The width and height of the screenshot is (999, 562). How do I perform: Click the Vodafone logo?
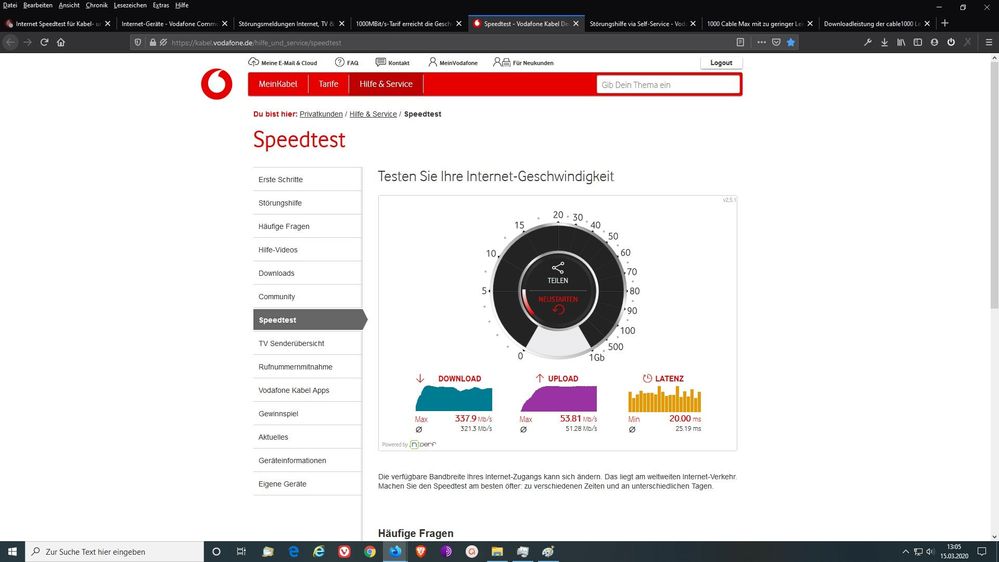coord(217,84)
